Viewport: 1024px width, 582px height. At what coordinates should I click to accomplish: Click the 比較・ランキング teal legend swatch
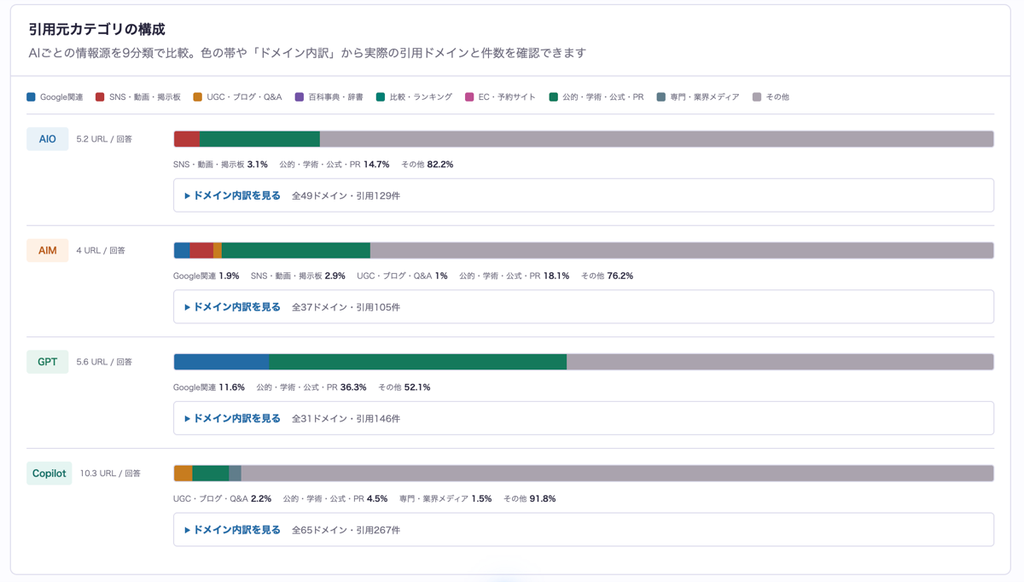(x=380, y=97)
